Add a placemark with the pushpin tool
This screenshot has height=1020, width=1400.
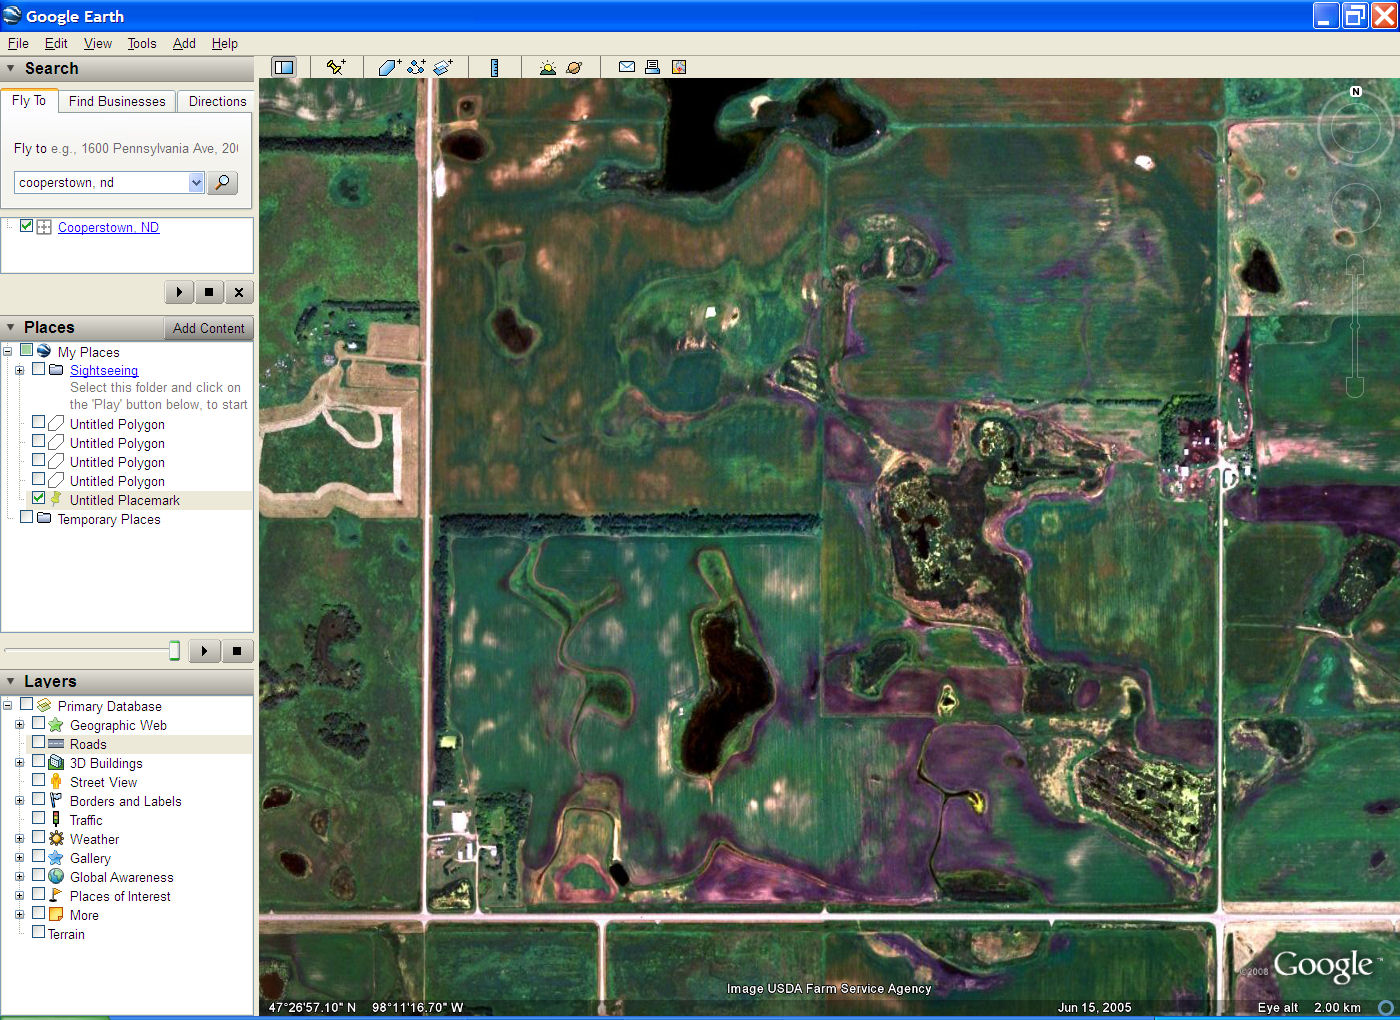336,67
